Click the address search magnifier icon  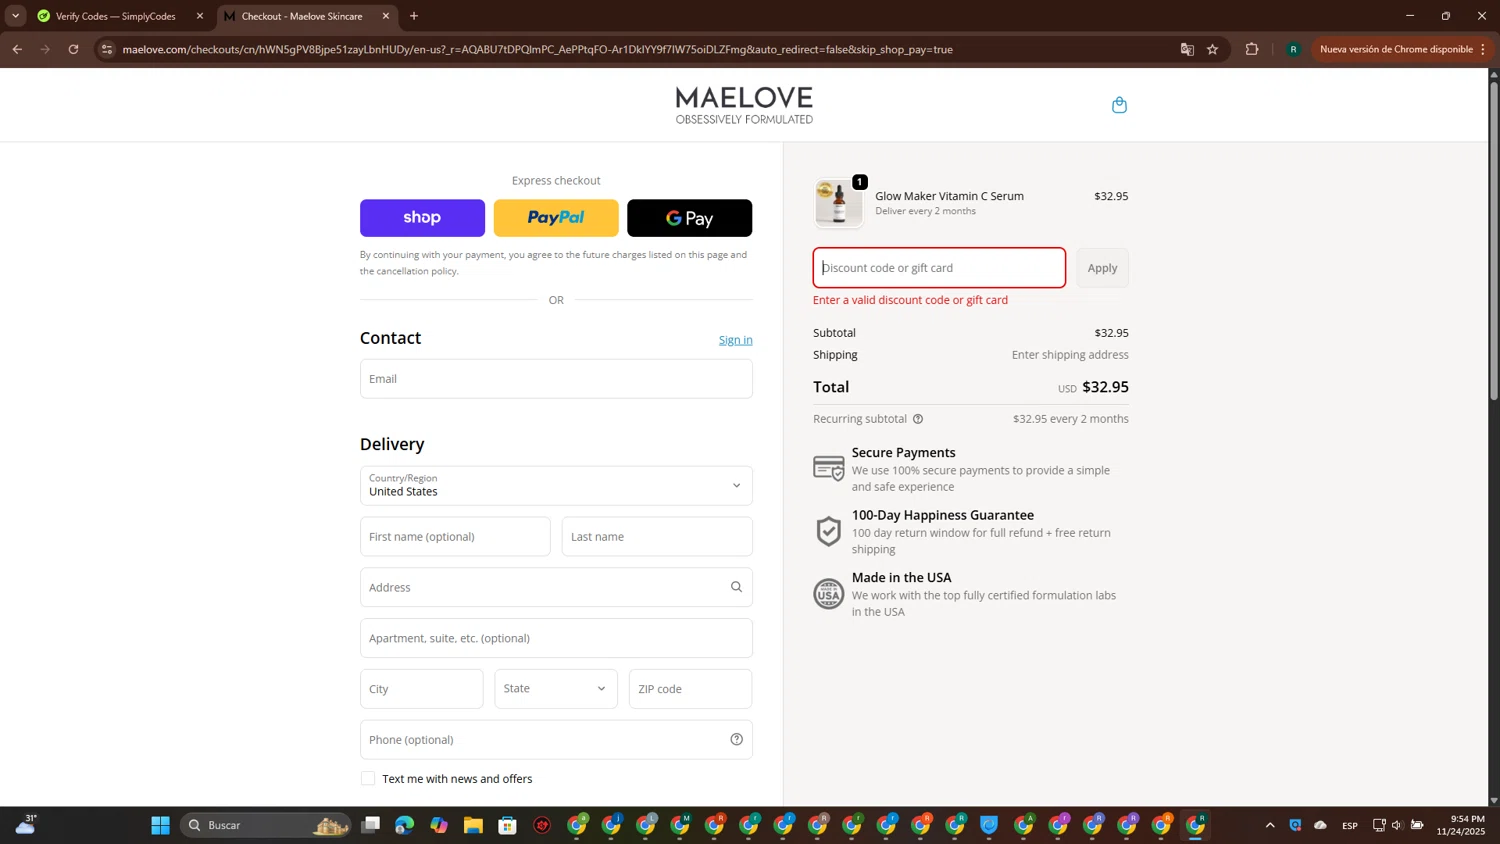pyautogui.click(x=736, y=587)
